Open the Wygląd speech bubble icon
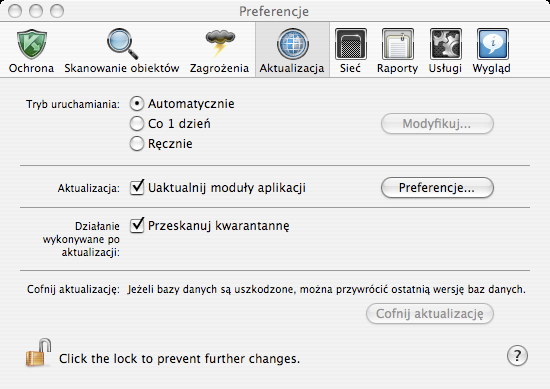 492,44
